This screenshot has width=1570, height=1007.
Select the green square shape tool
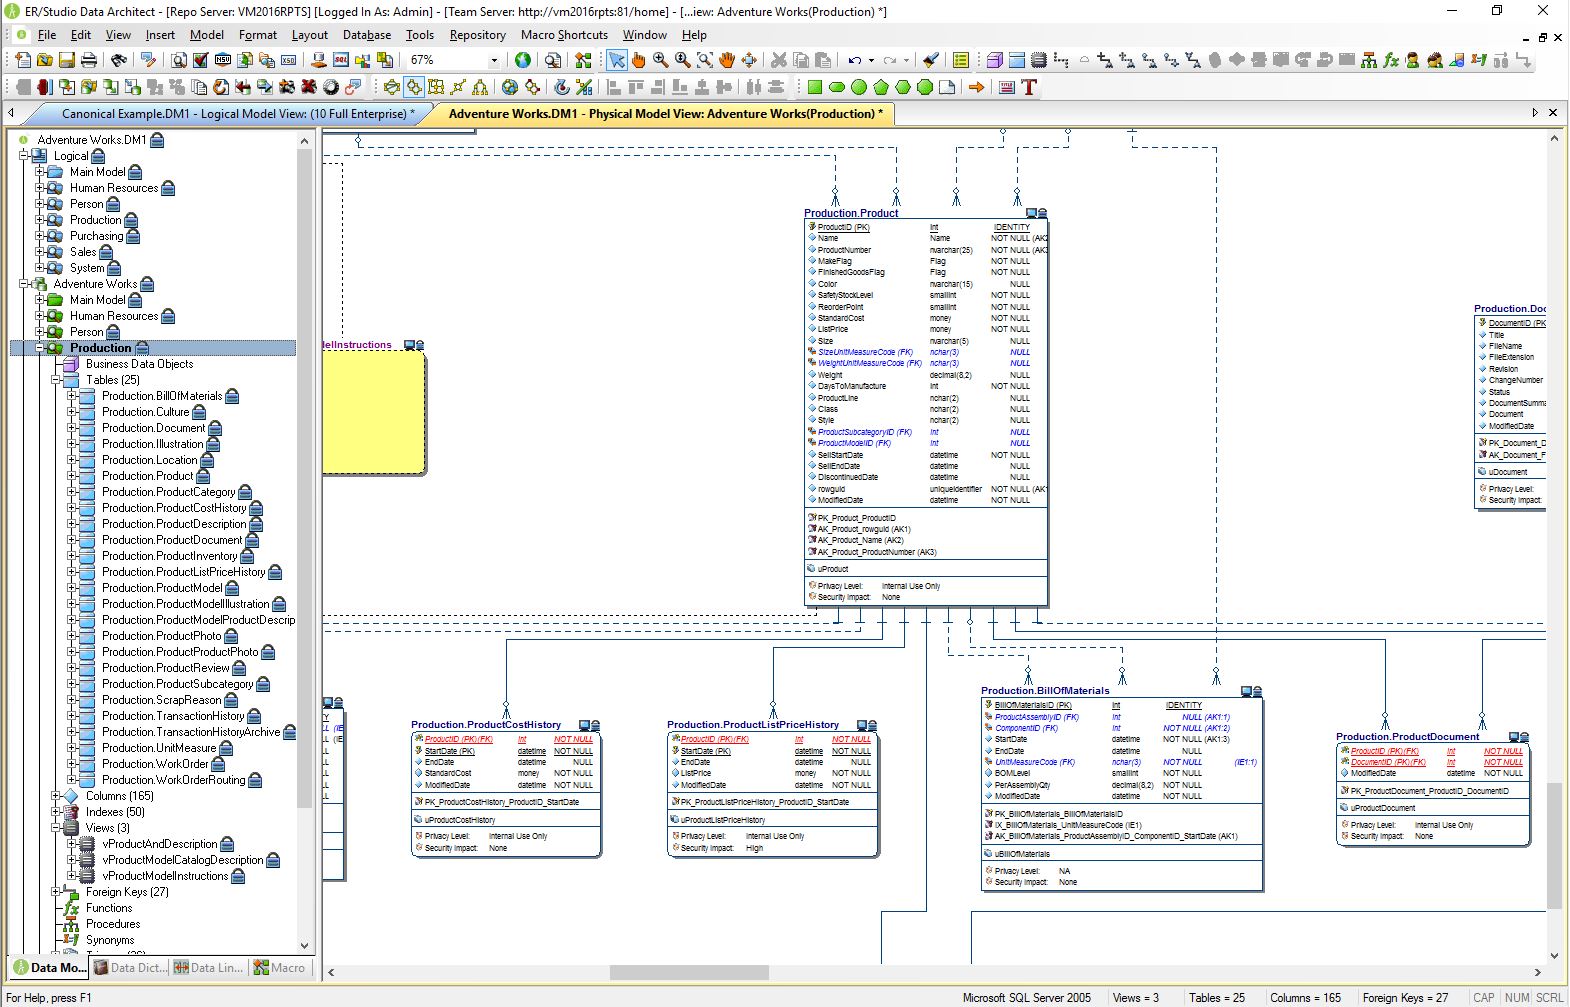click(814, 87)
